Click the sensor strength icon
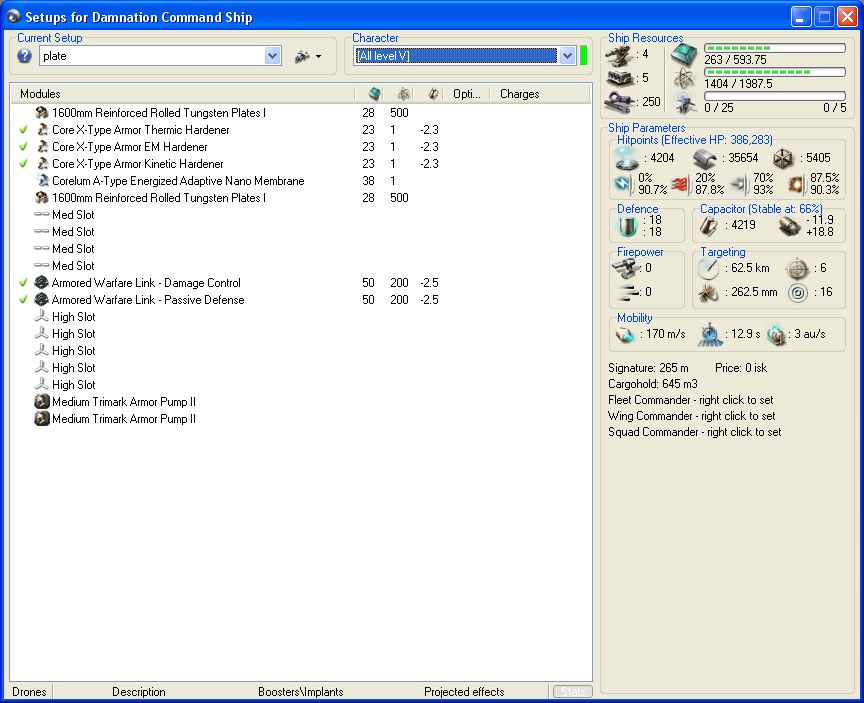Screen dimensions: 864x703 click(x=797, y=293)
